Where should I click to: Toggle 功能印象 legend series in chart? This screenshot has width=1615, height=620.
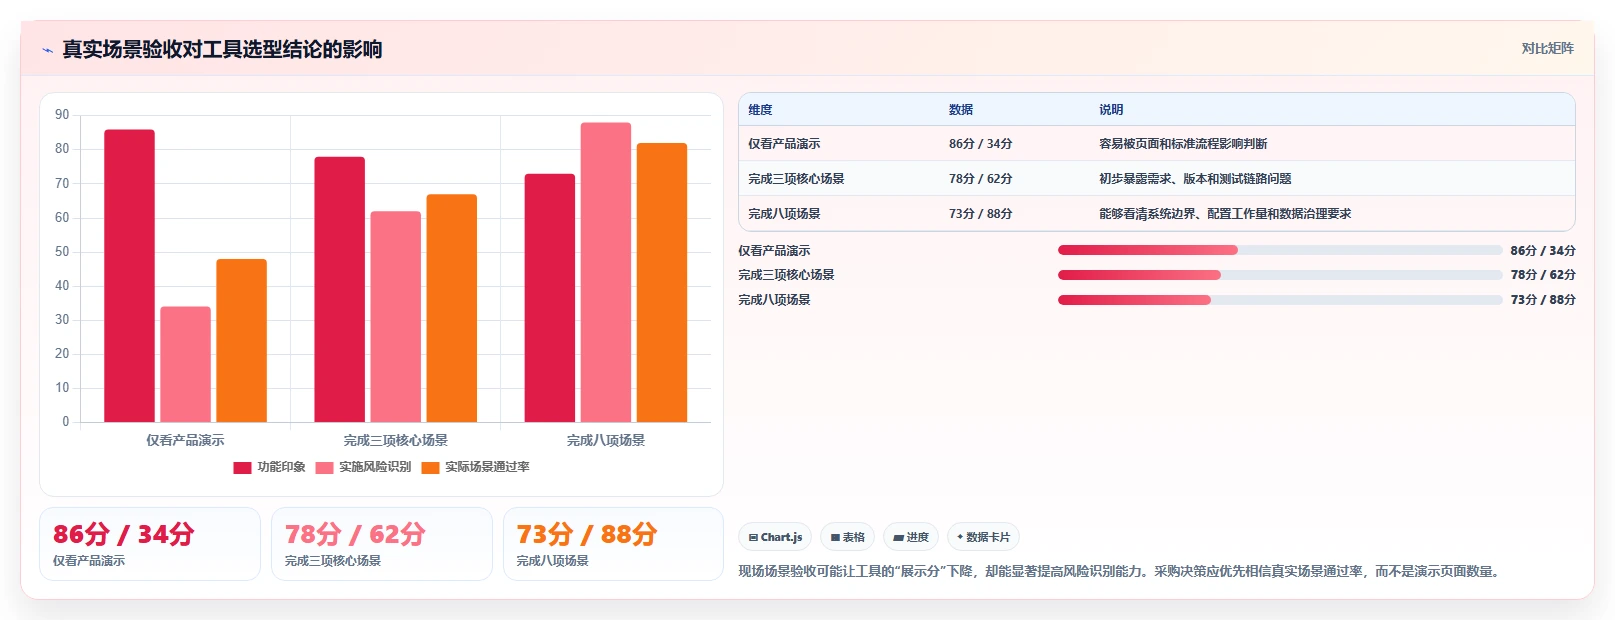(x=270, y=467)
